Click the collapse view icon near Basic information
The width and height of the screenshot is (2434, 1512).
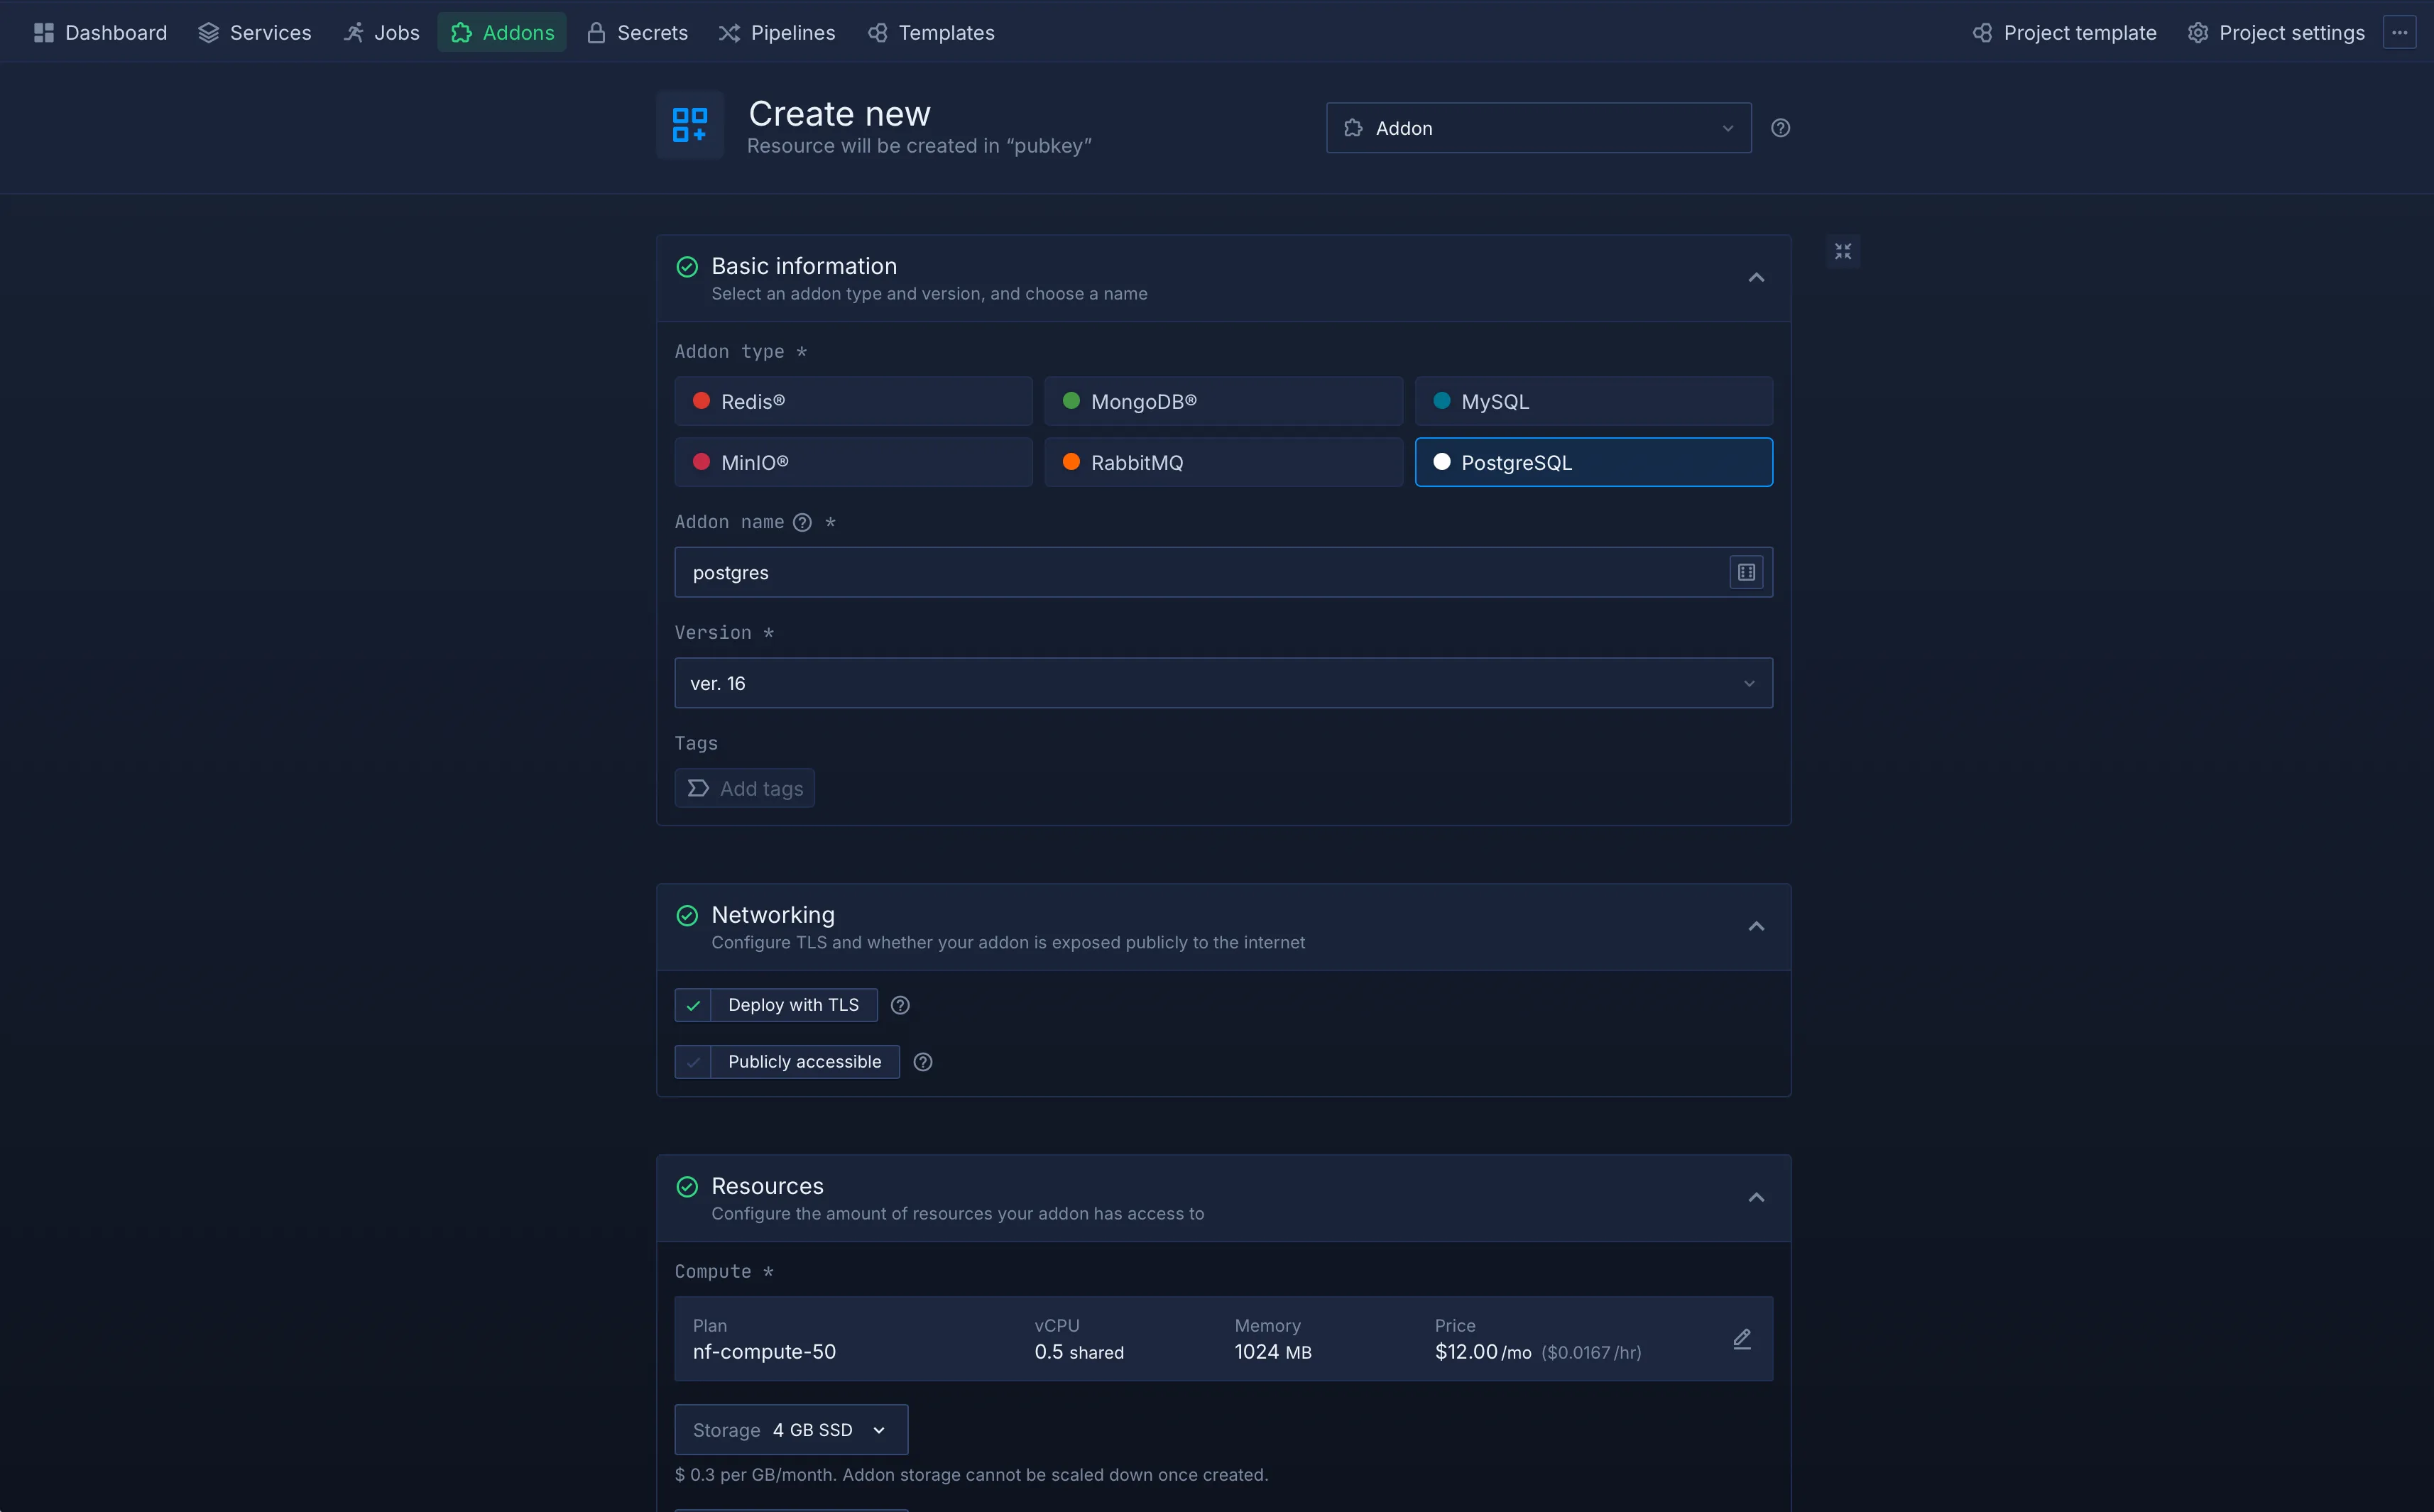(x=1843, y=251)
